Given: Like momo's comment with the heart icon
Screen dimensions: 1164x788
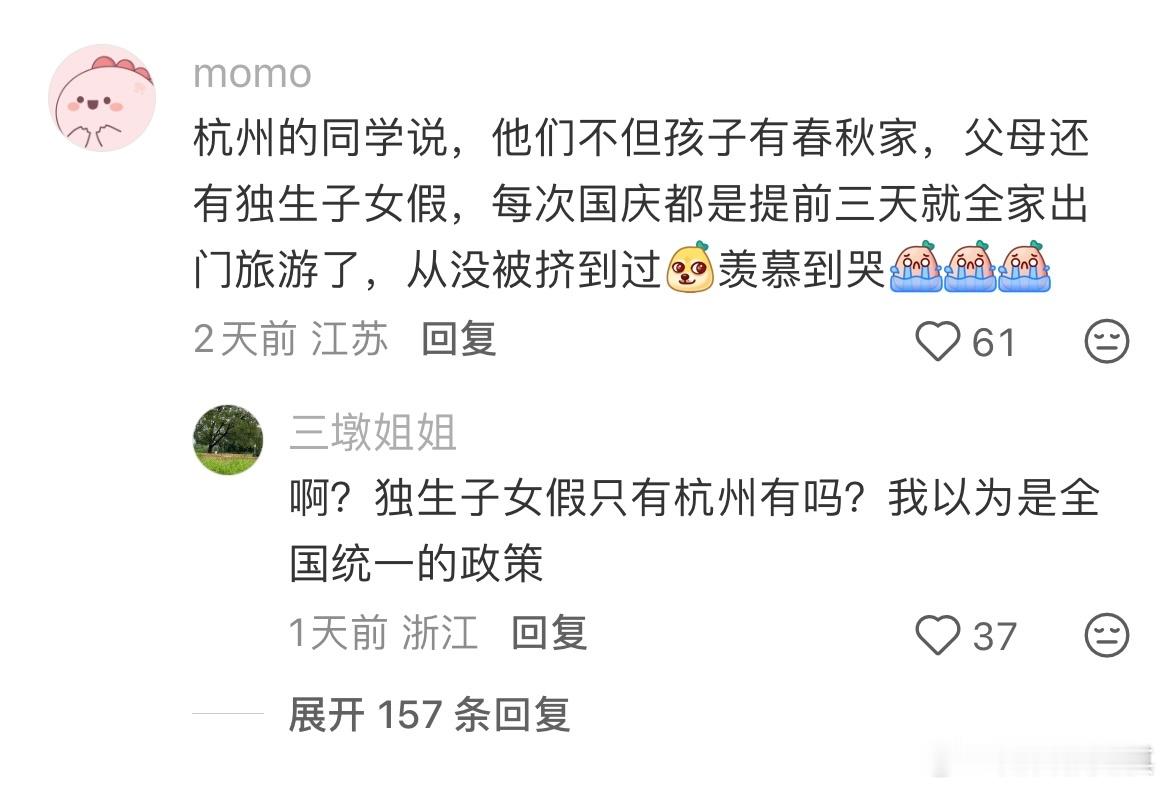Looking at the screenshot, I should tap(938, 342).
